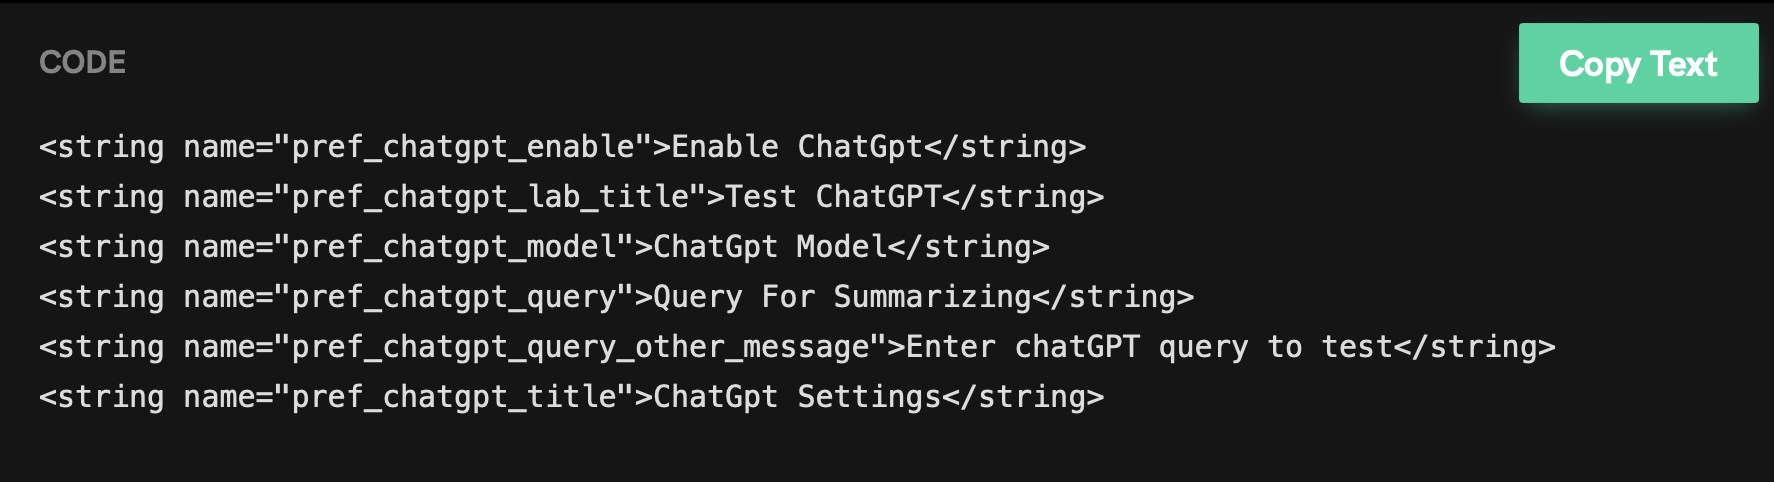The image size is (1774, 482).
Task: Click the opening <string tag on first line
Action: pyautogui.click(x=102, y=147)
